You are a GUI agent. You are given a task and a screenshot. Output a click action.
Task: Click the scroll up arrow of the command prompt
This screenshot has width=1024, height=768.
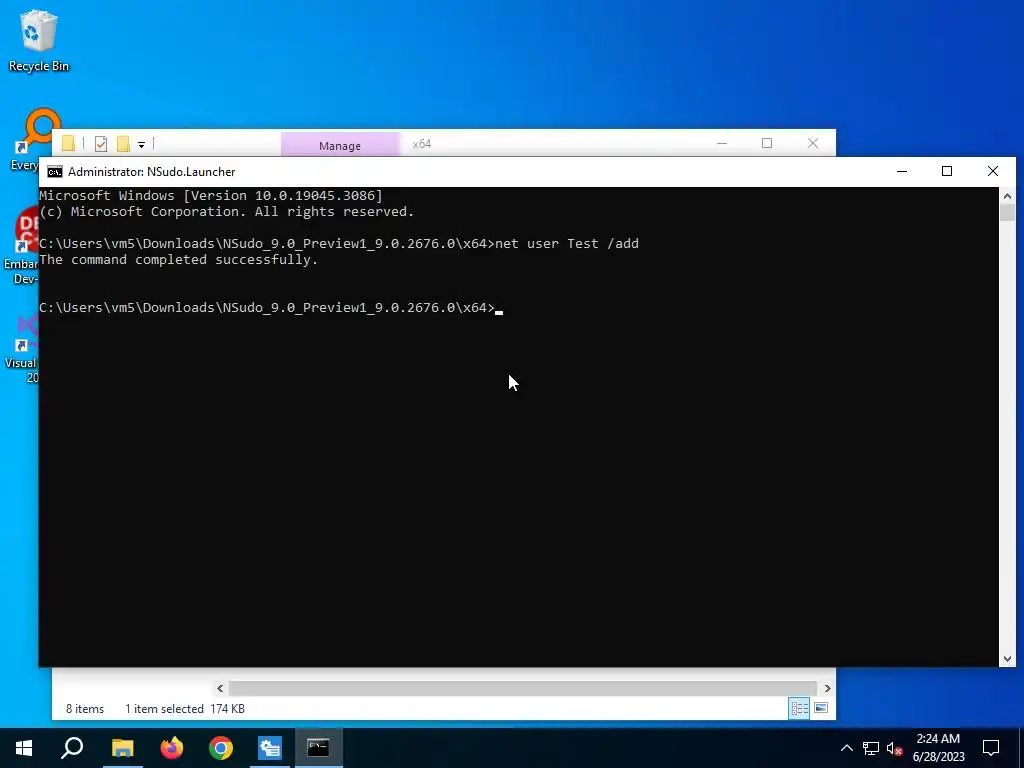[1007, 196]
